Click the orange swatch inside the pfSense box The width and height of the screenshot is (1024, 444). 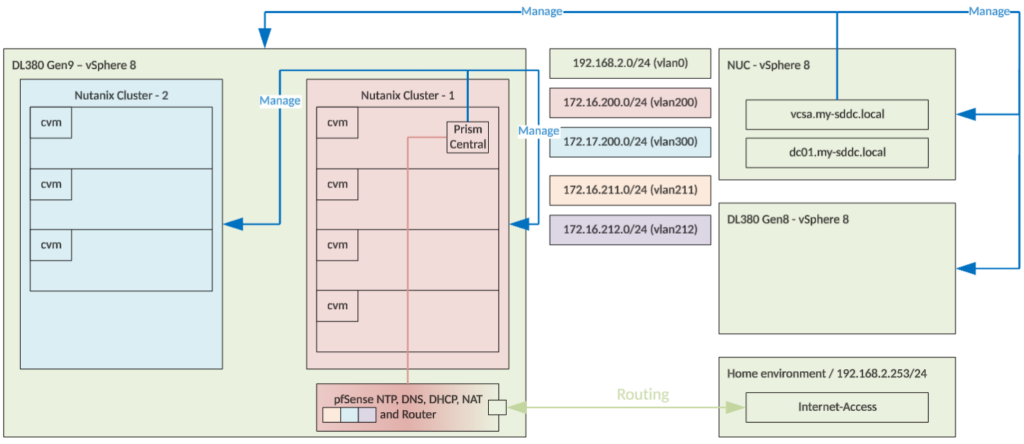point(331,414)
